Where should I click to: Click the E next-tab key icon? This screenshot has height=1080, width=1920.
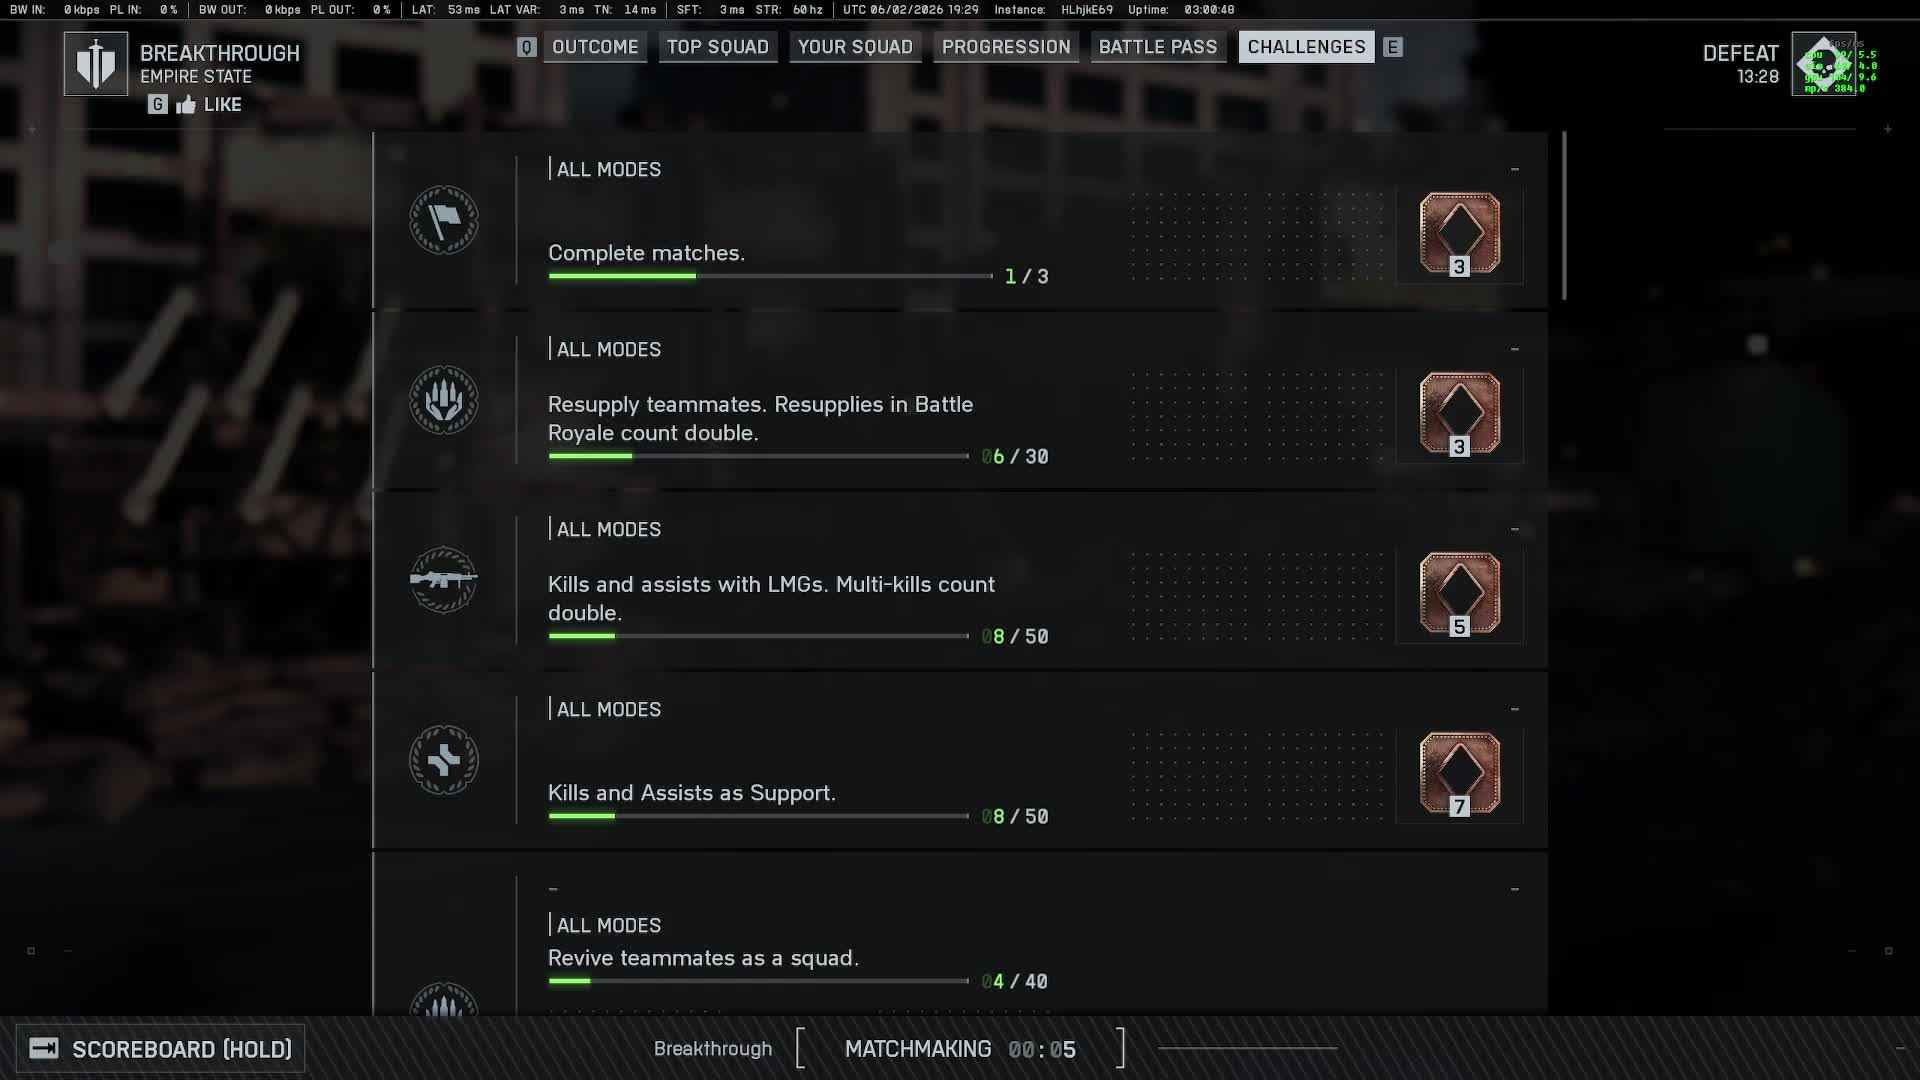coord(1393,47)
